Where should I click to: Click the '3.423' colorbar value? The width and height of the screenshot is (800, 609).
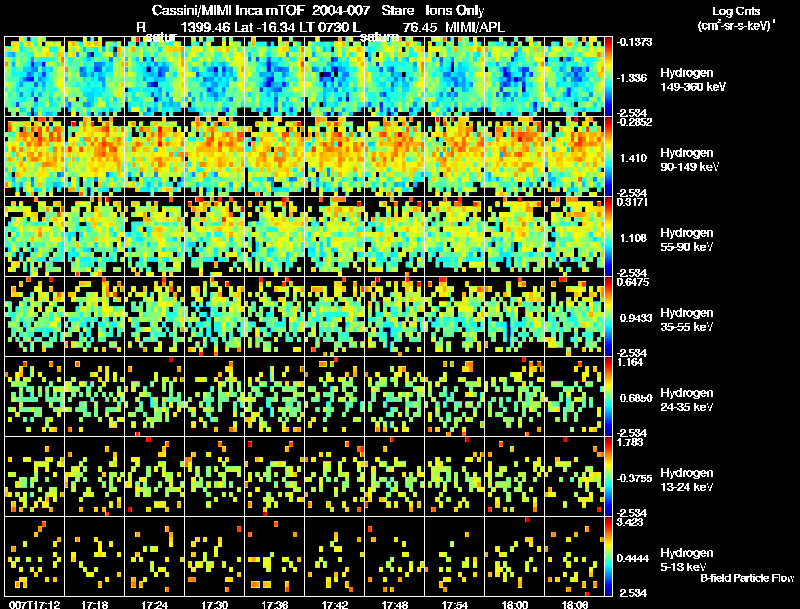tap(630, 522)
